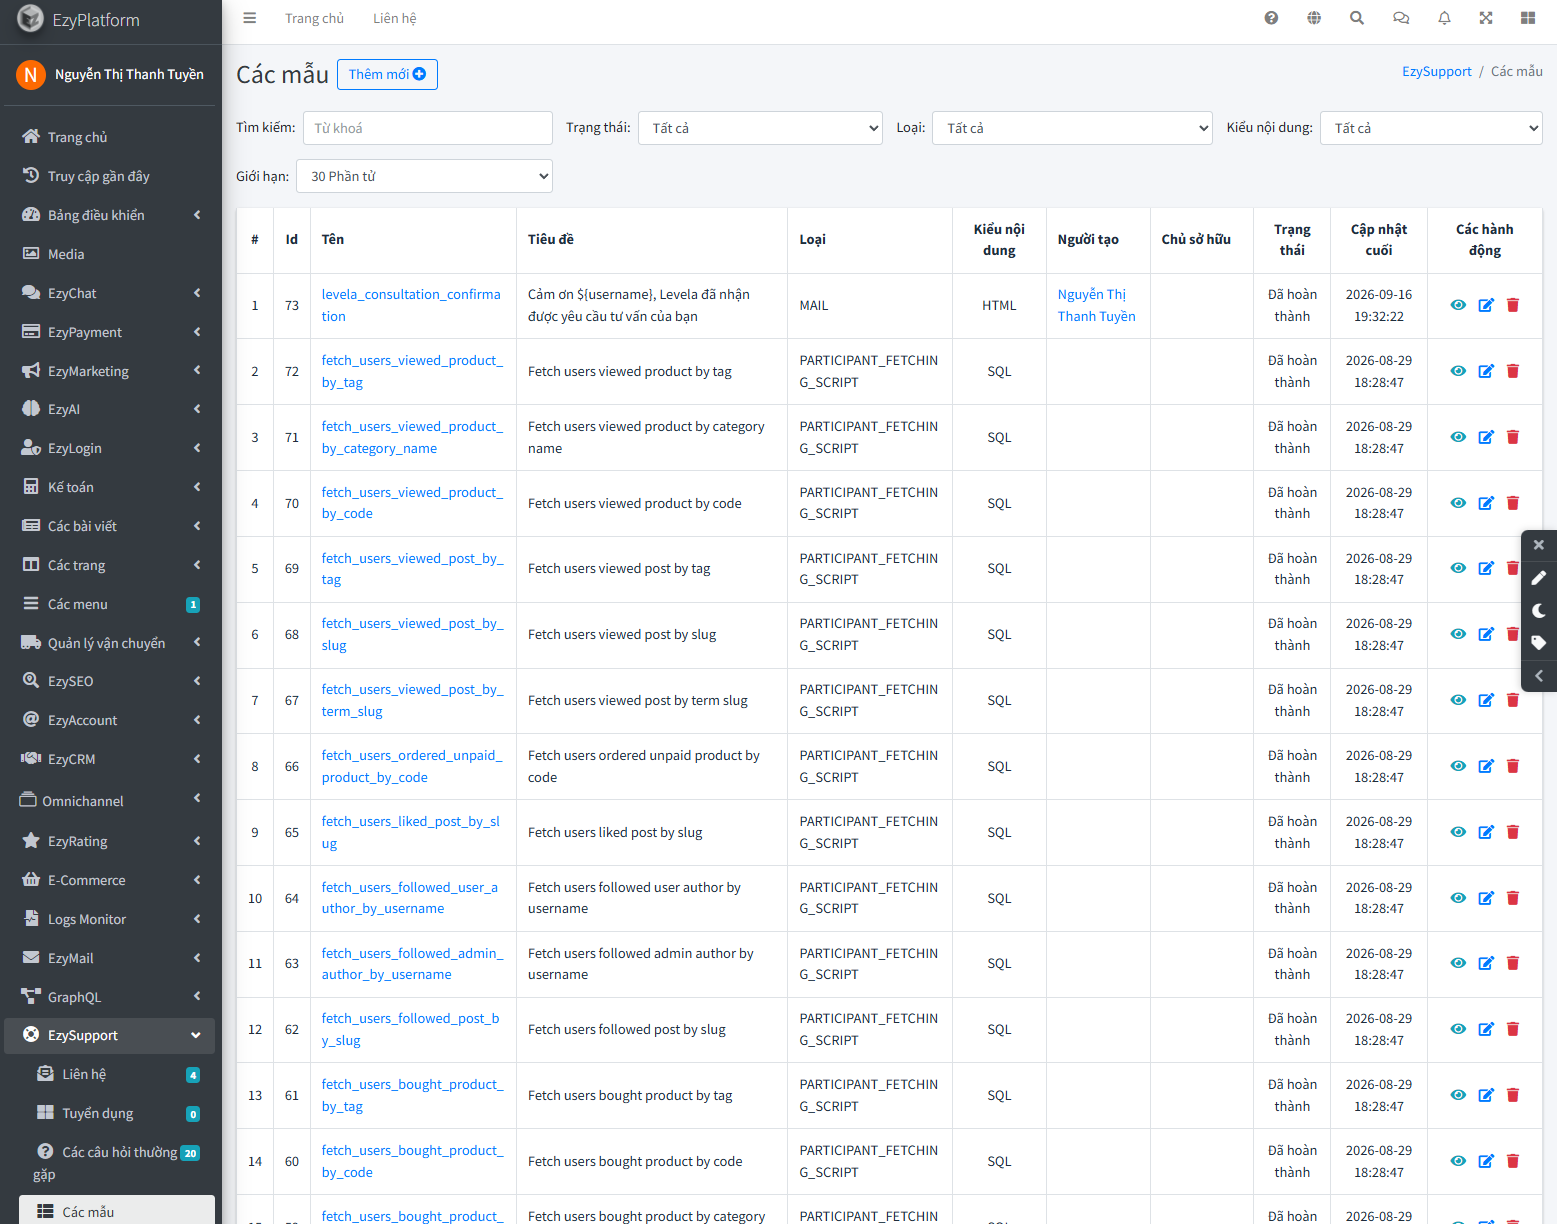Screen dimensions: 1557x1224
Task: Toggle dark mode moon icon
Action: pyautogui.click(x=1539, y=611)
